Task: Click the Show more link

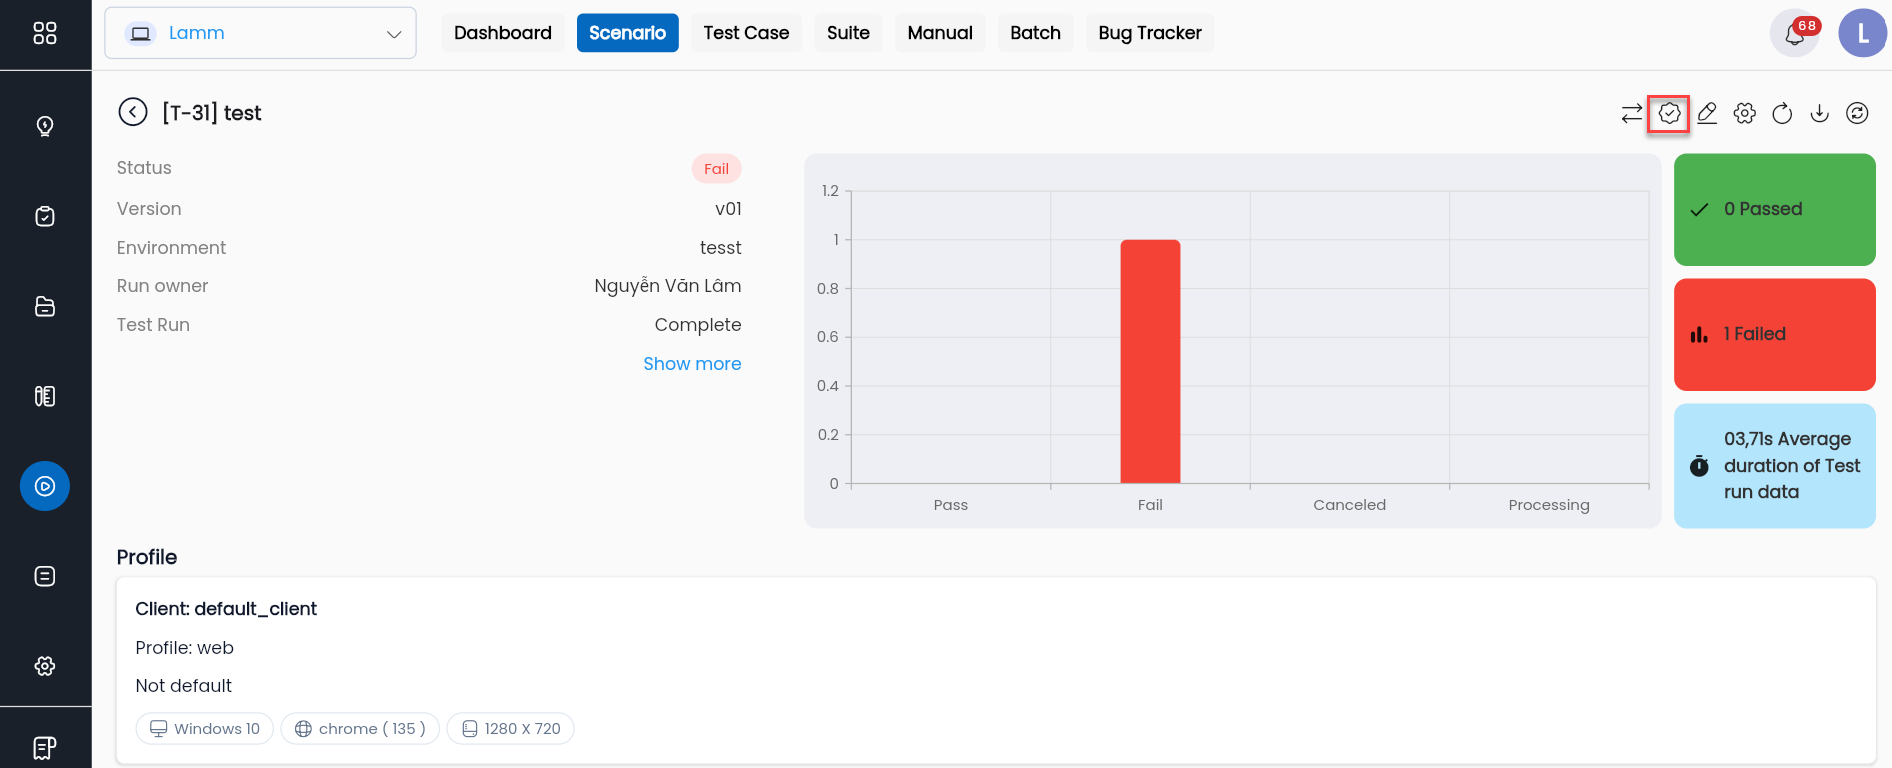Action: pos(692,364)
